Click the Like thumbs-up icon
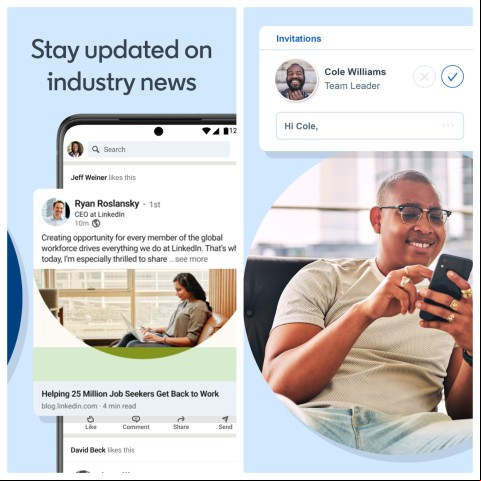481x481 pixels. coord(90,419)
